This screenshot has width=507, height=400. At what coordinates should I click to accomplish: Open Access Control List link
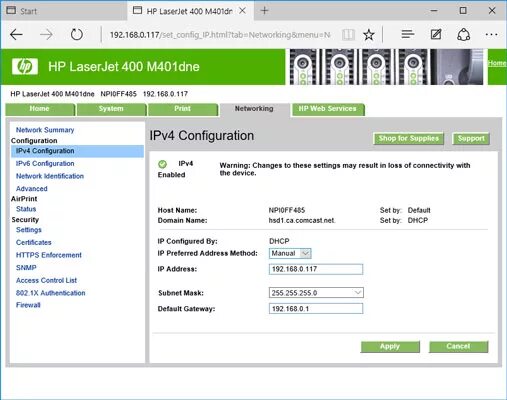46,280
